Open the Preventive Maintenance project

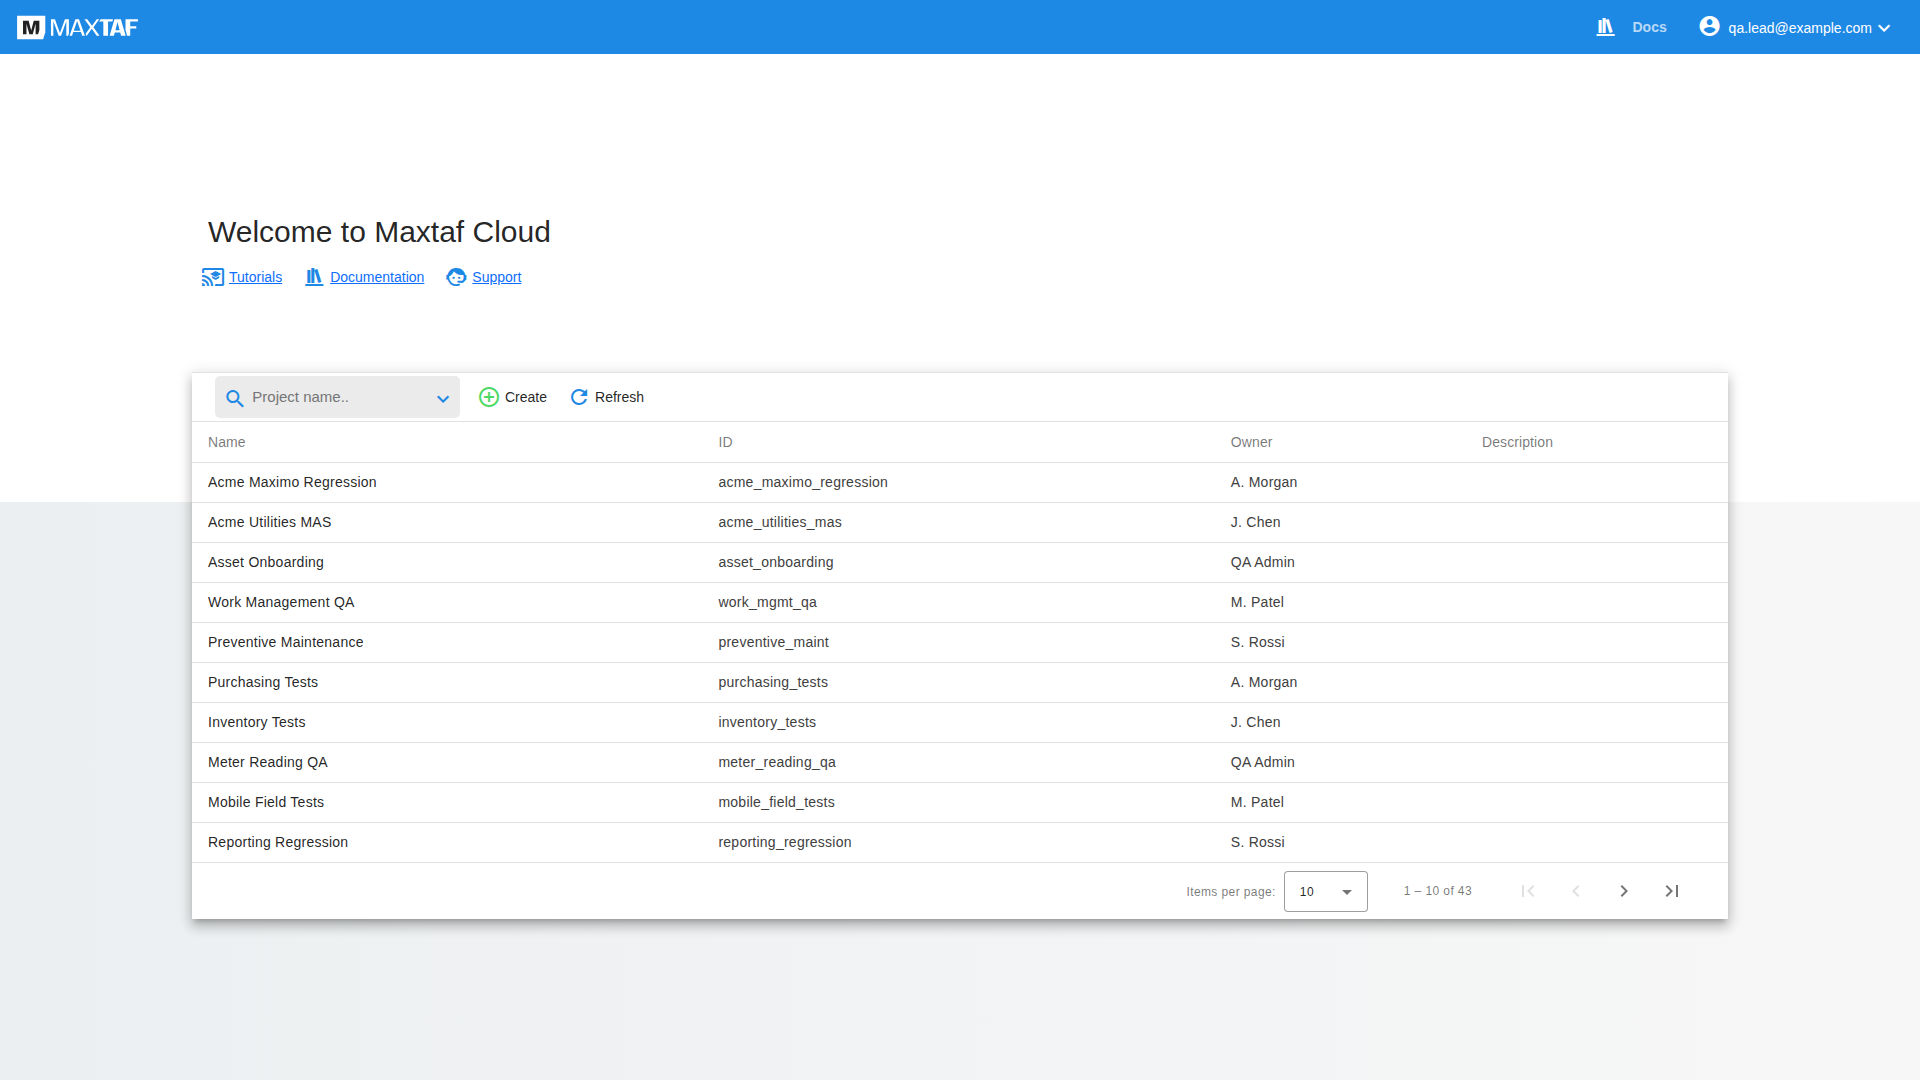(285, 642)
